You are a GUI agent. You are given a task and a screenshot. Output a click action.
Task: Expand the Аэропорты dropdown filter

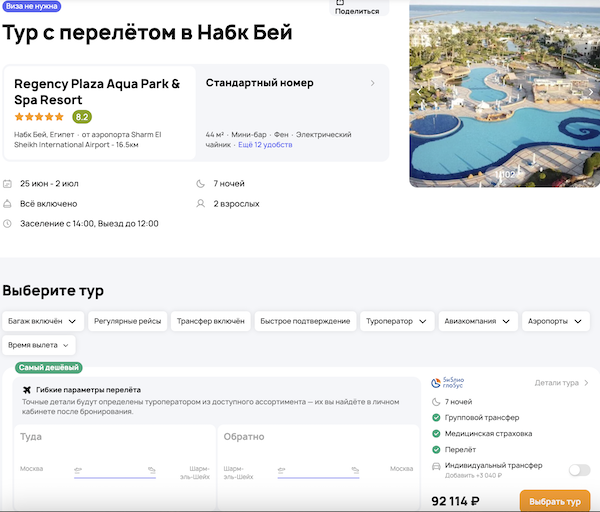pyautogui.click(x=557, y=321)
